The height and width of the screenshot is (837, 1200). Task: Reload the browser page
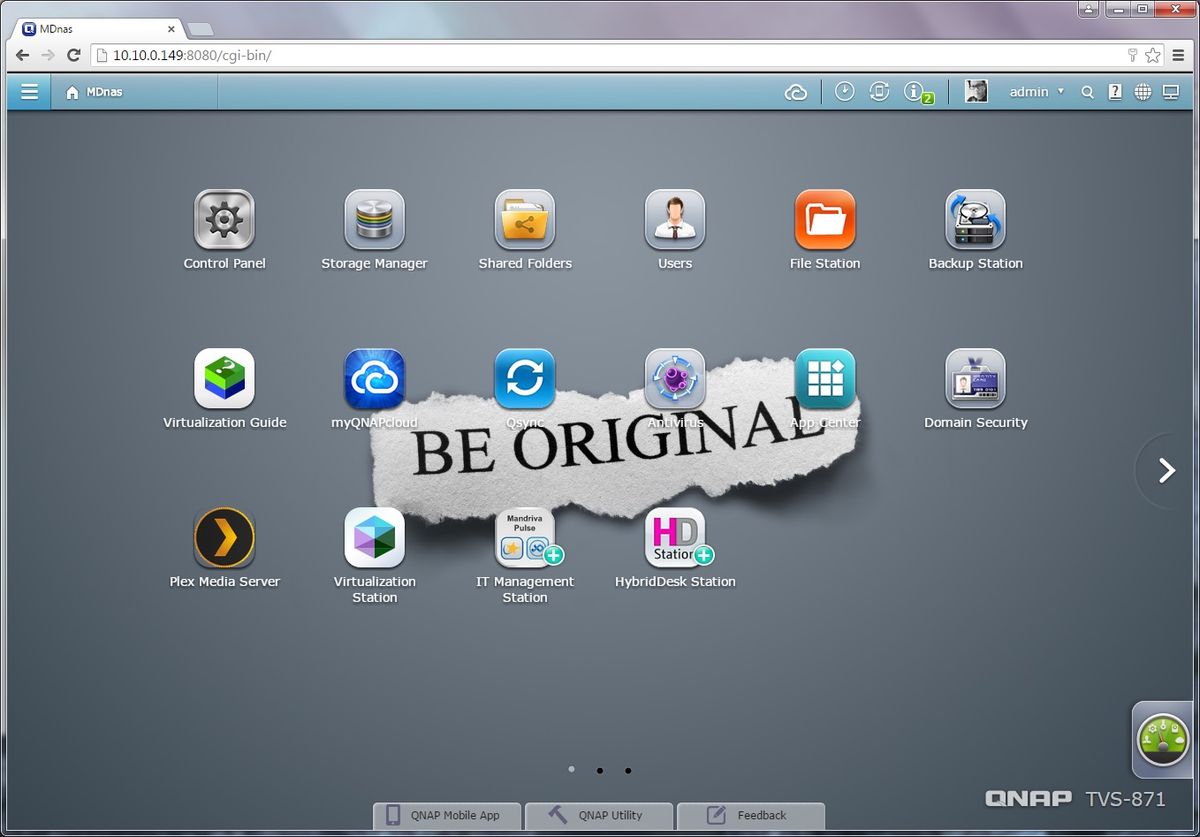(x=73, y=55)
